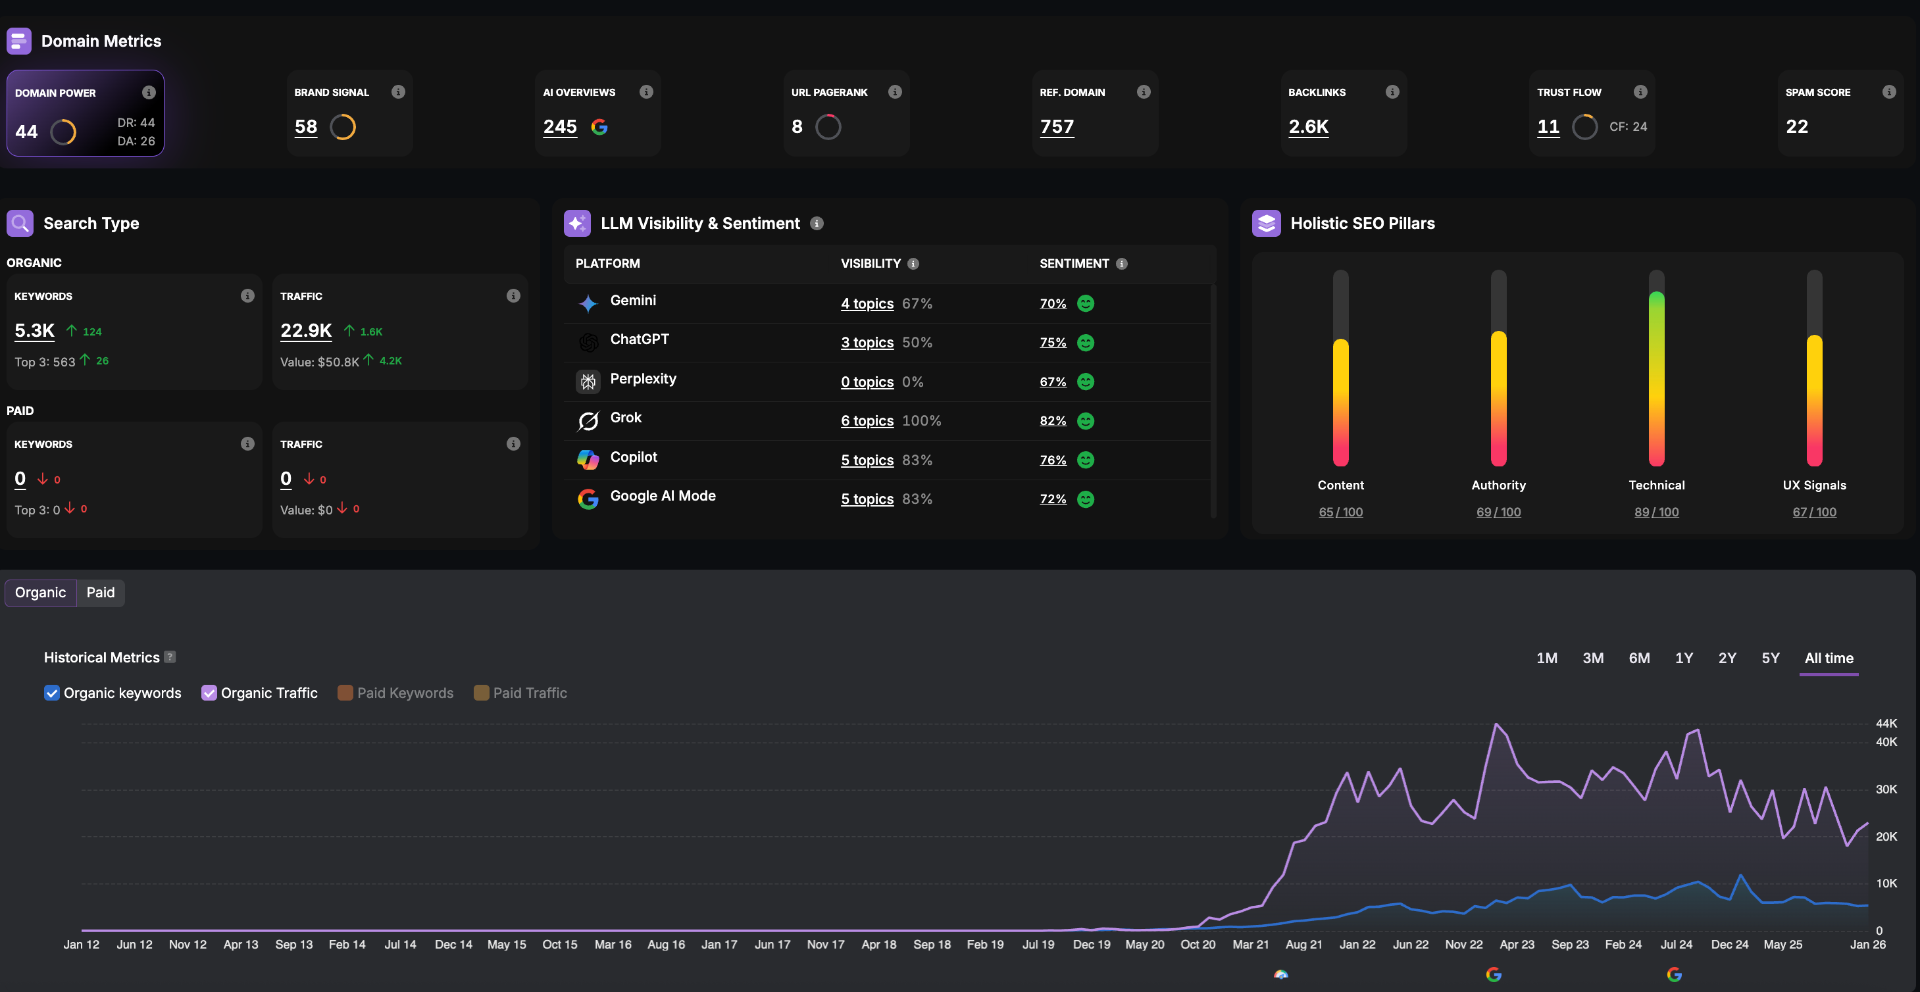Open the 6 topics link for Grok
This screenshot has width=1920, height=992.
click(x=866, y=421)
